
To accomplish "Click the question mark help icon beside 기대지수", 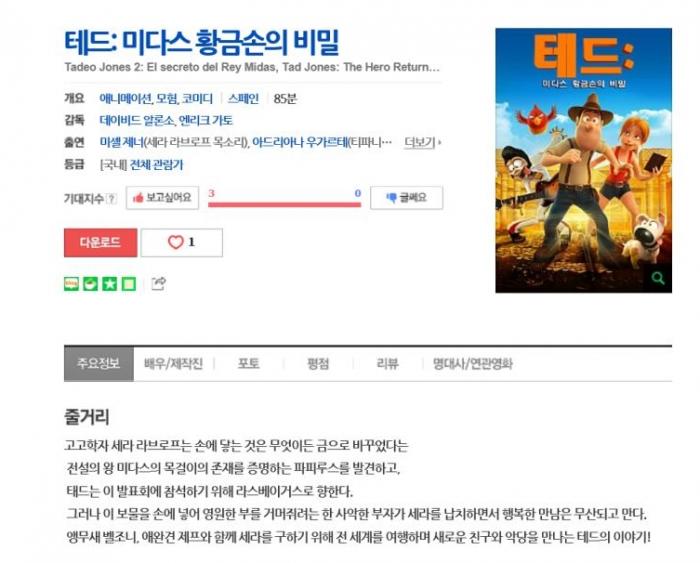I will pyautogui.click(x=112, y=199).
